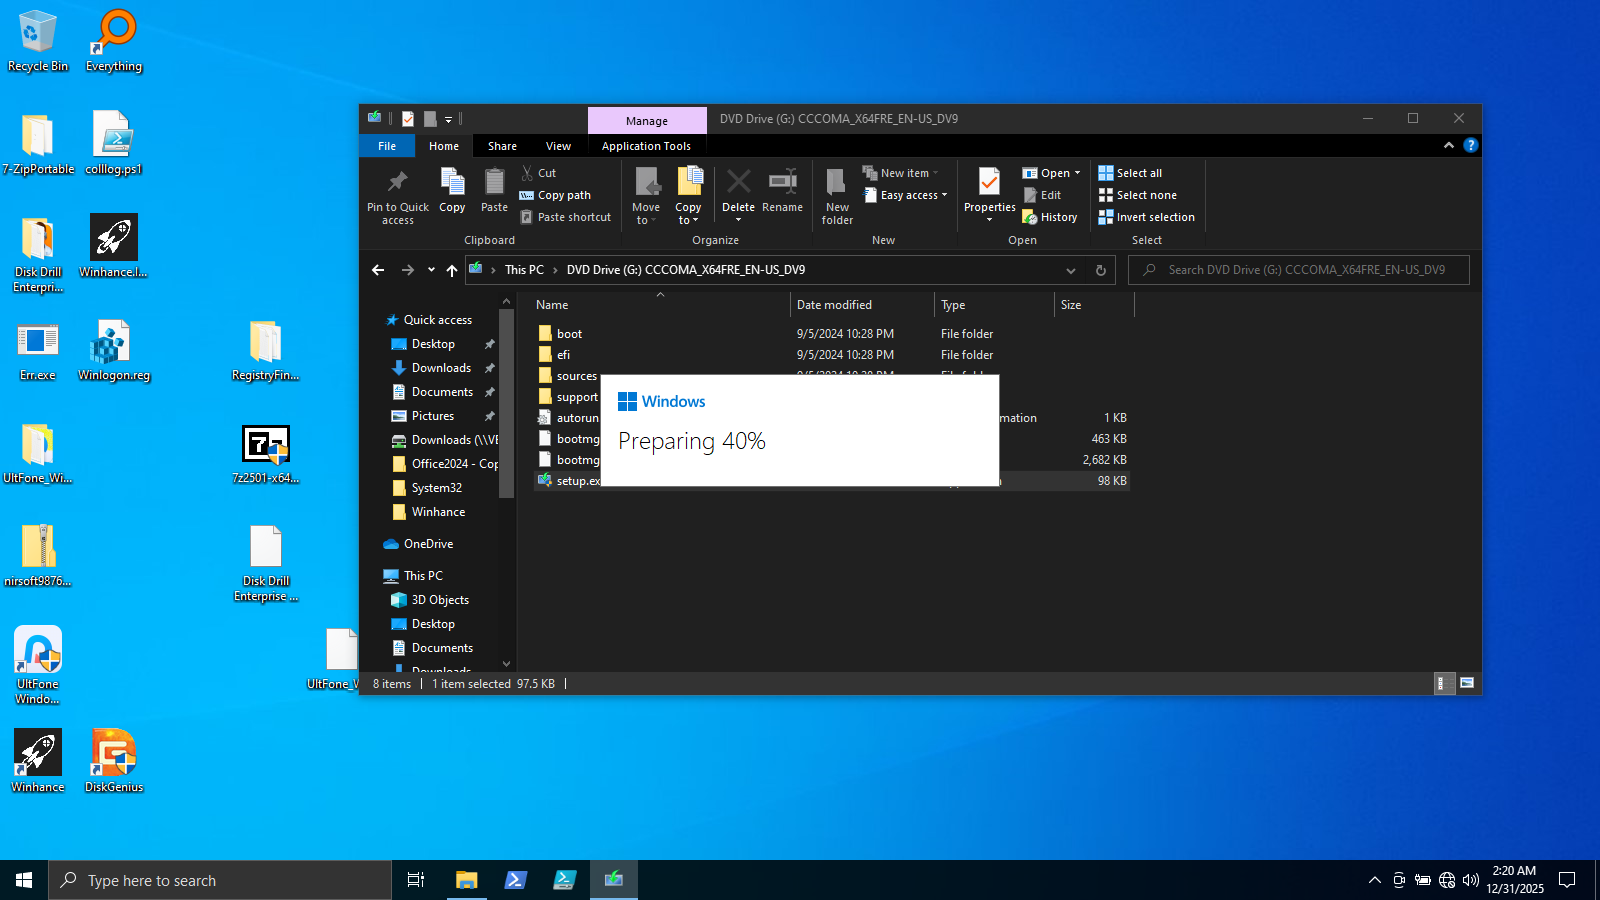Switch to the View tab
Viewport: 1600px width, 900px height.
point(558,145)
